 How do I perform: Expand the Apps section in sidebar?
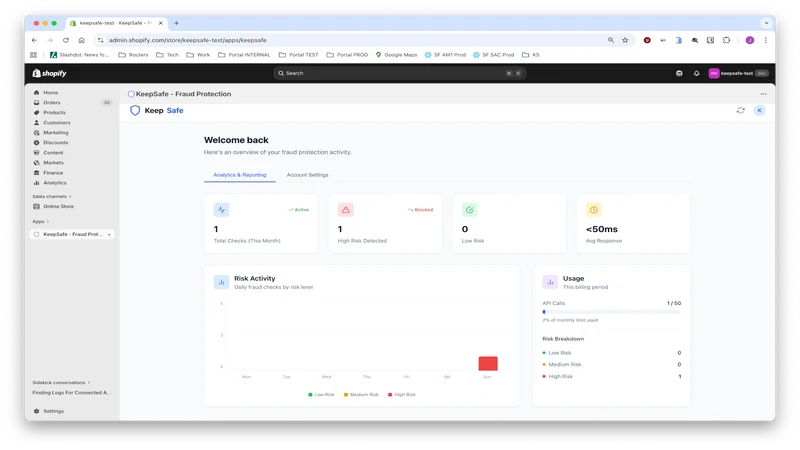point(41,221)
